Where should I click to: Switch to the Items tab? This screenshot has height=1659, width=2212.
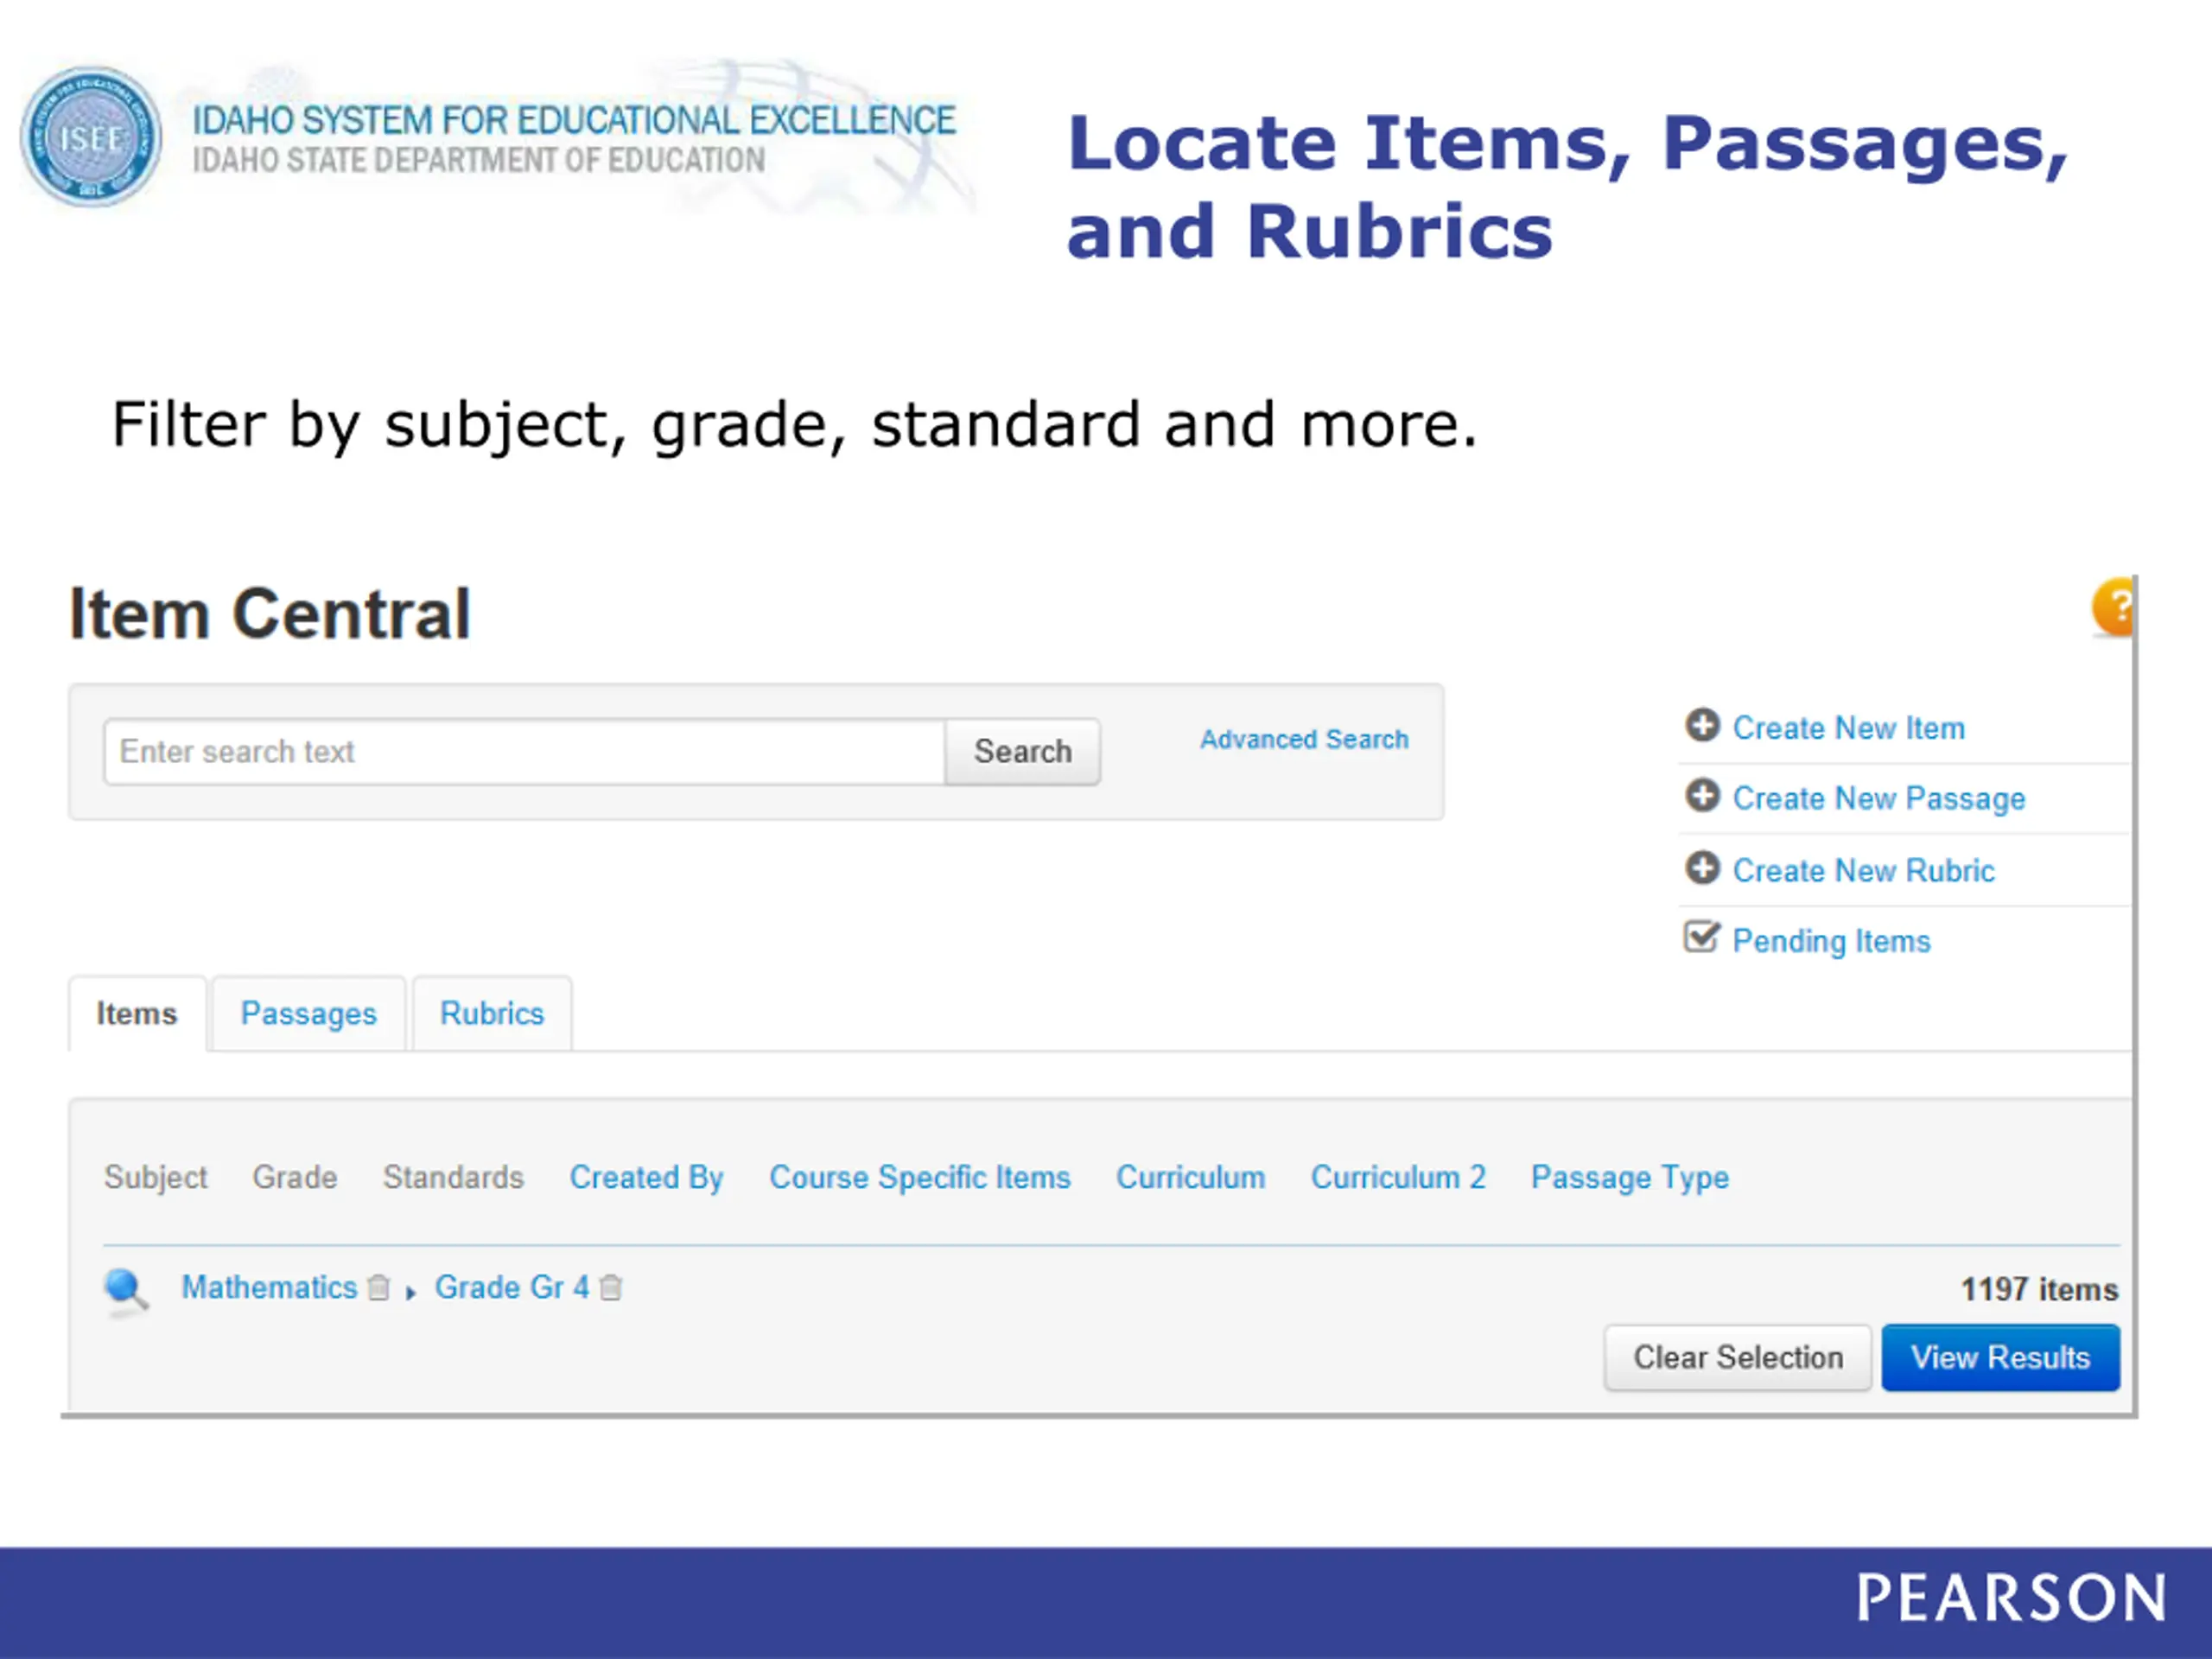[137, 1014]
